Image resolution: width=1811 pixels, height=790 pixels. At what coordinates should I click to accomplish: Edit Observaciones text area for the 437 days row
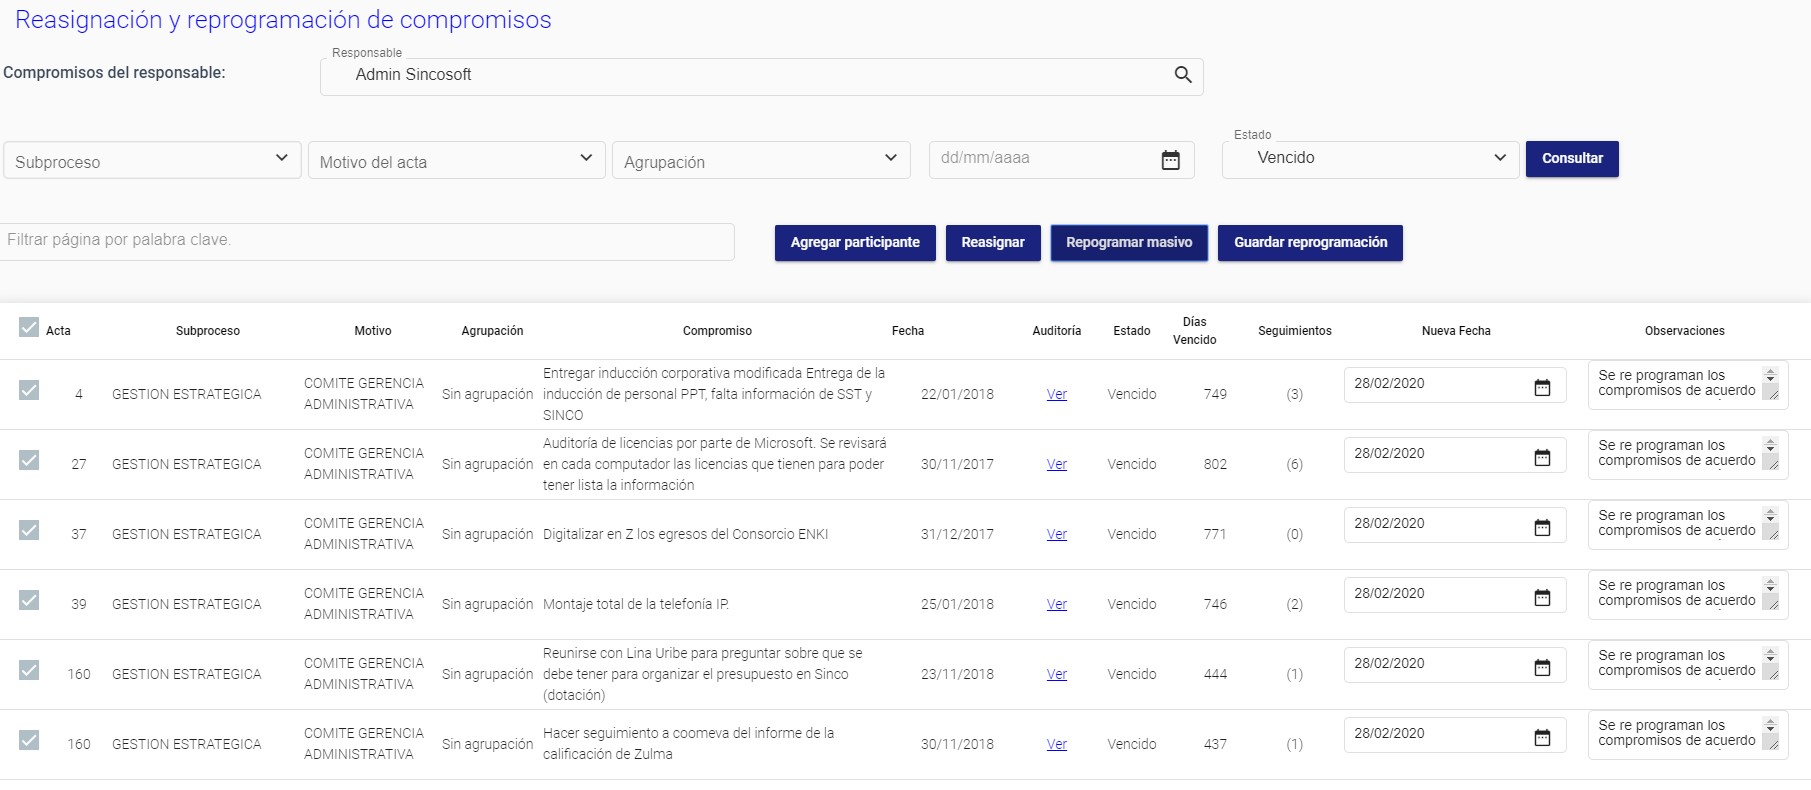click(1687, 735)
